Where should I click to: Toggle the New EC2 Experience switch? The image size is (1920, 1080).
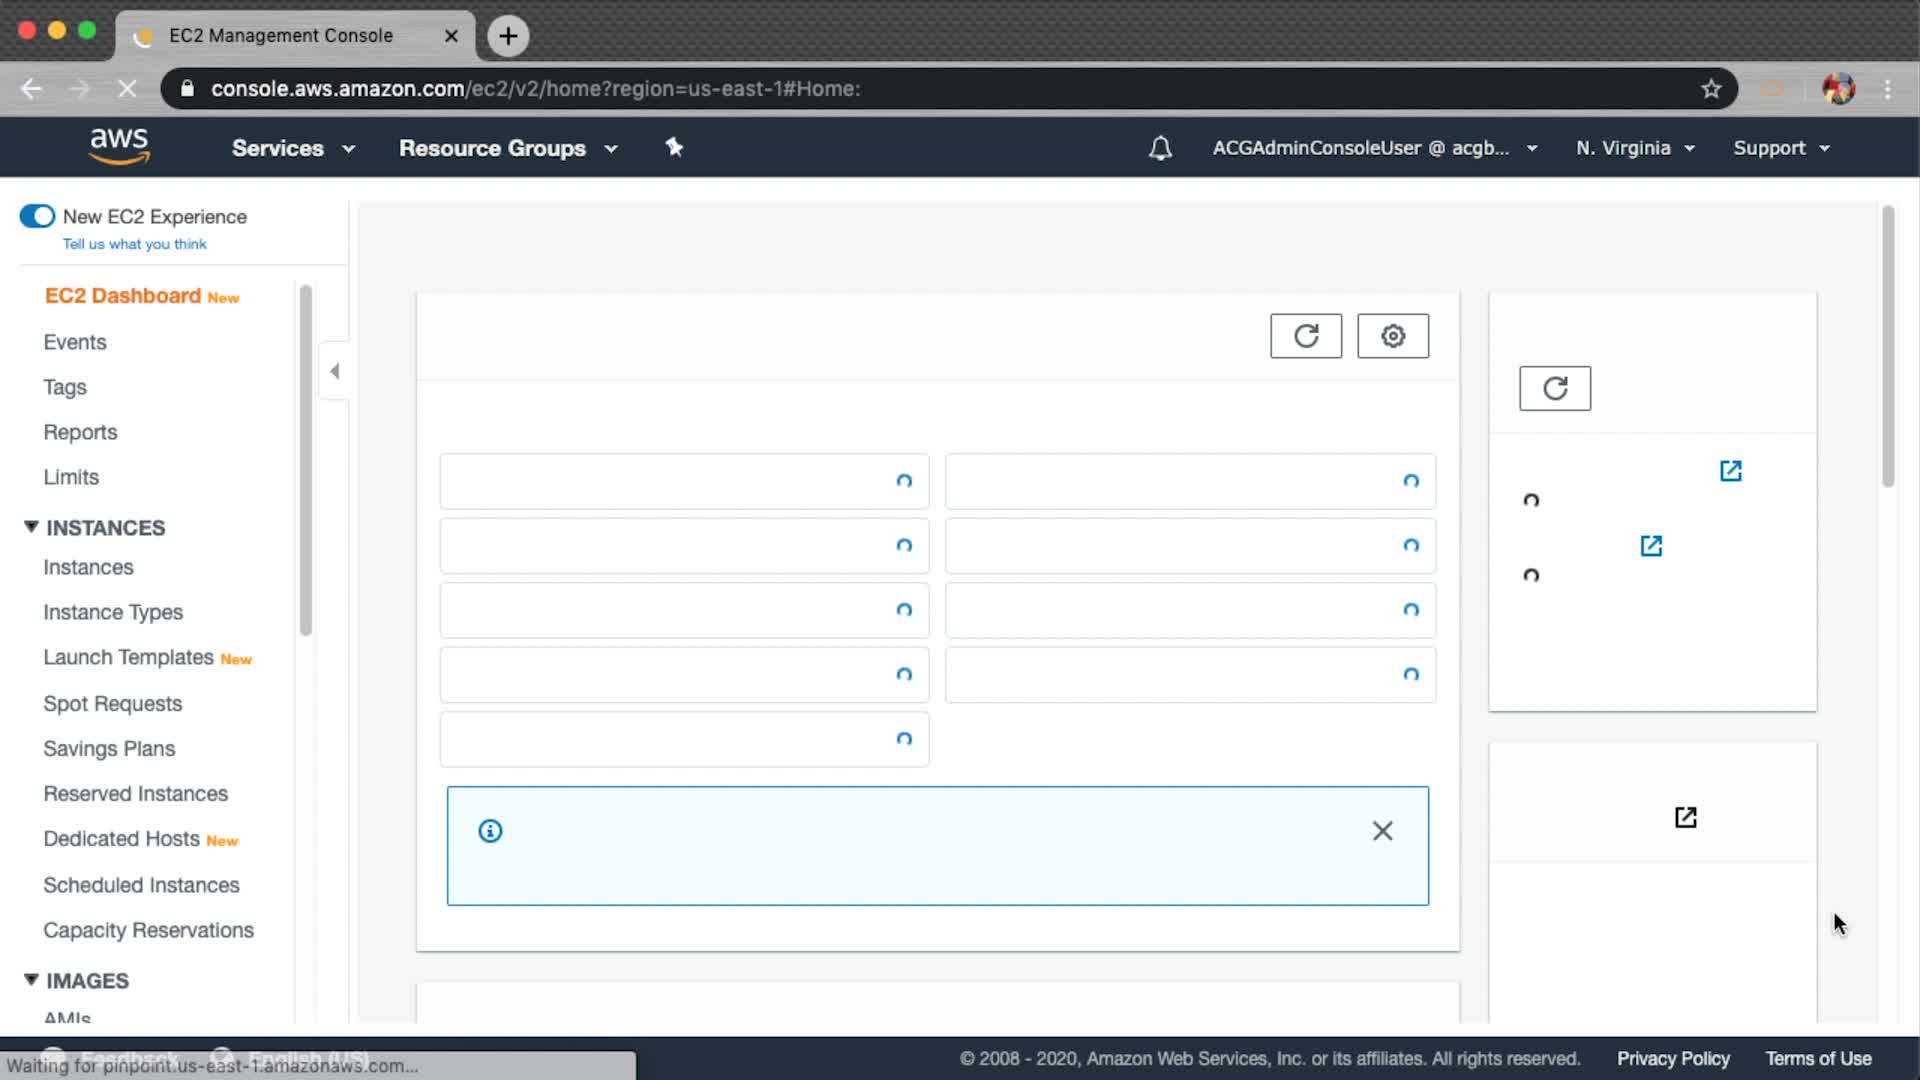click(x=37, y=216)
